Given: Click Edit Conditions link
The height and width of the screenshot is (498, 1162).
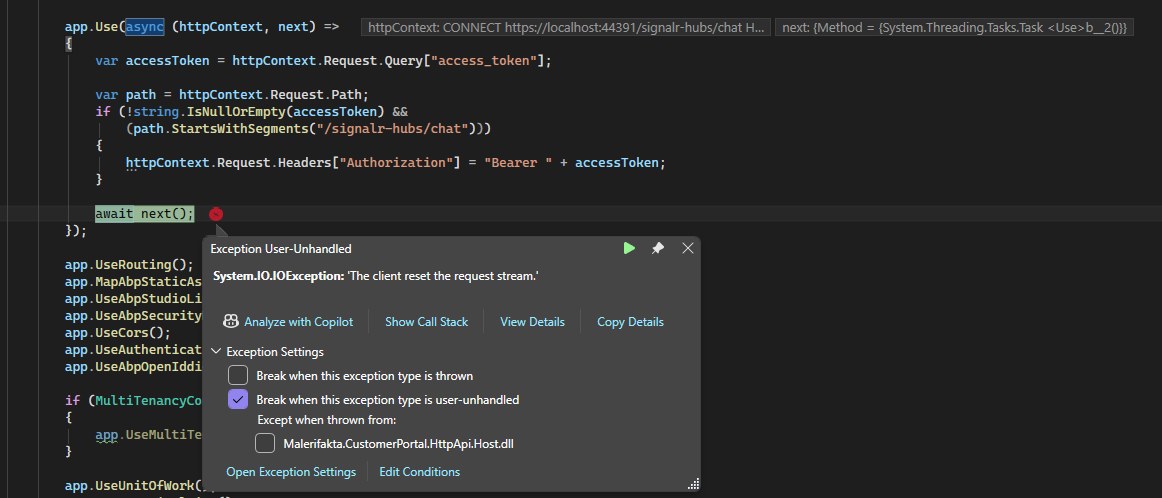Looking at the screenshot, I should 419,472.
